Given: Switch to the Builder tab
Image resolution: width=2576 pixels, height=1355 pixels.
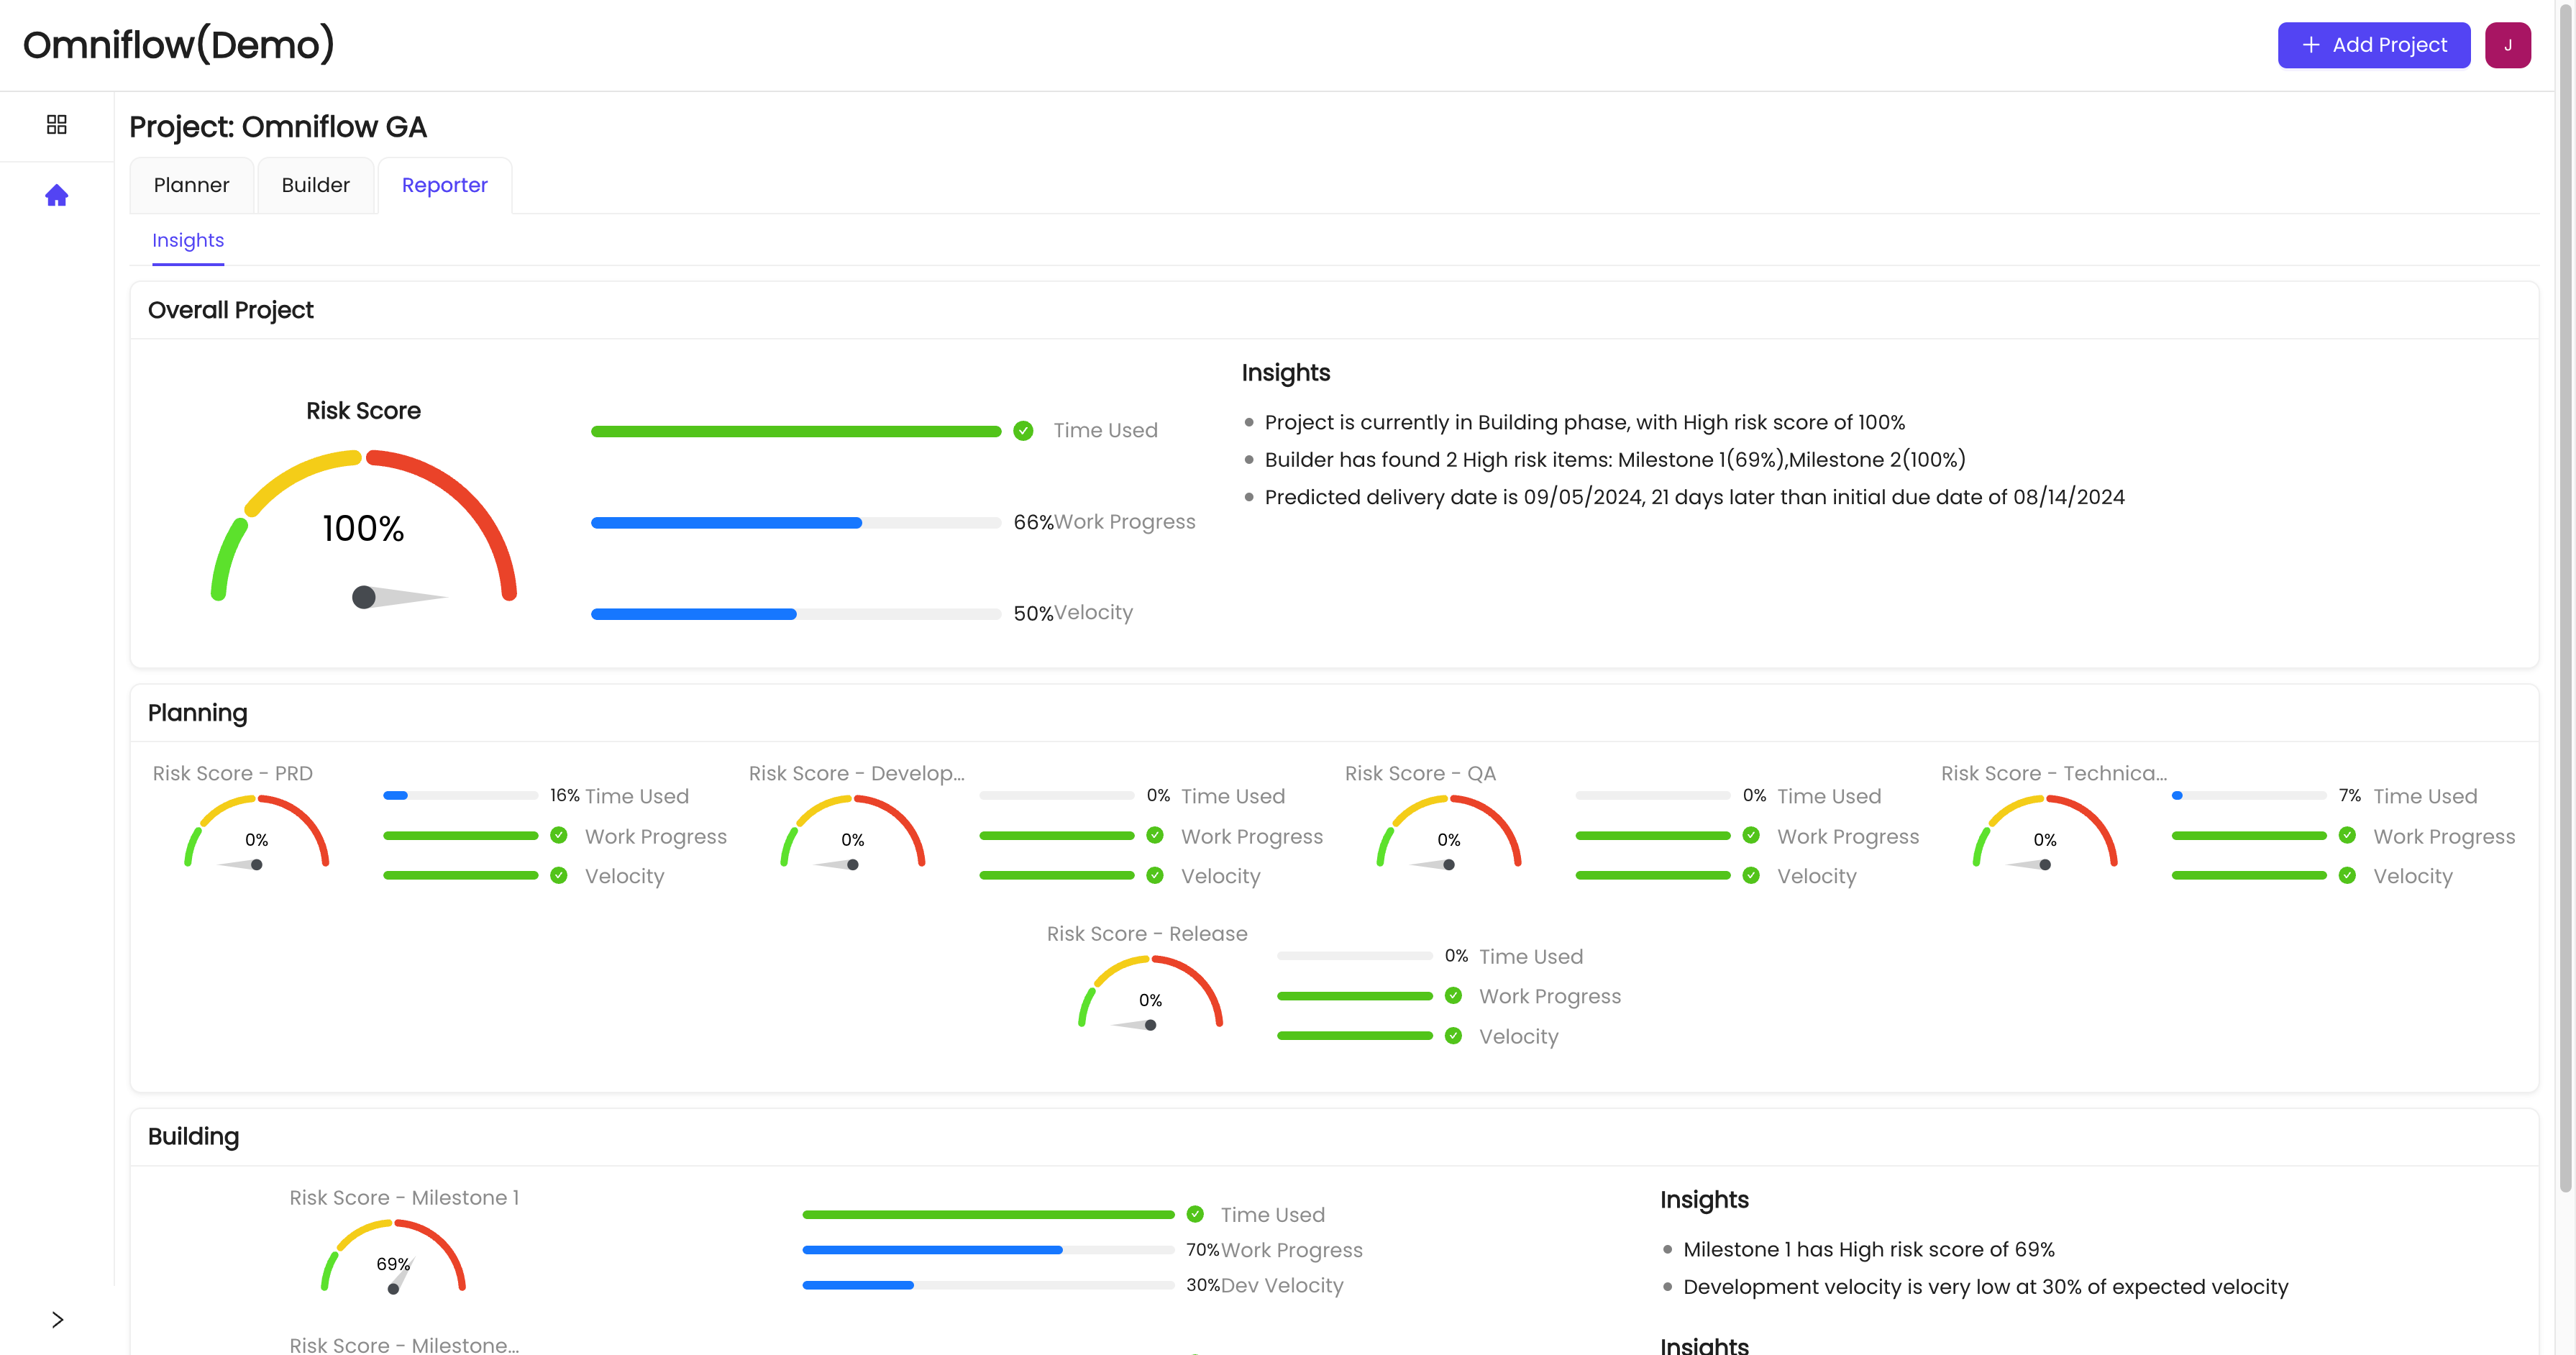Looking at the screenshot, I should click(x=315, y=185).
